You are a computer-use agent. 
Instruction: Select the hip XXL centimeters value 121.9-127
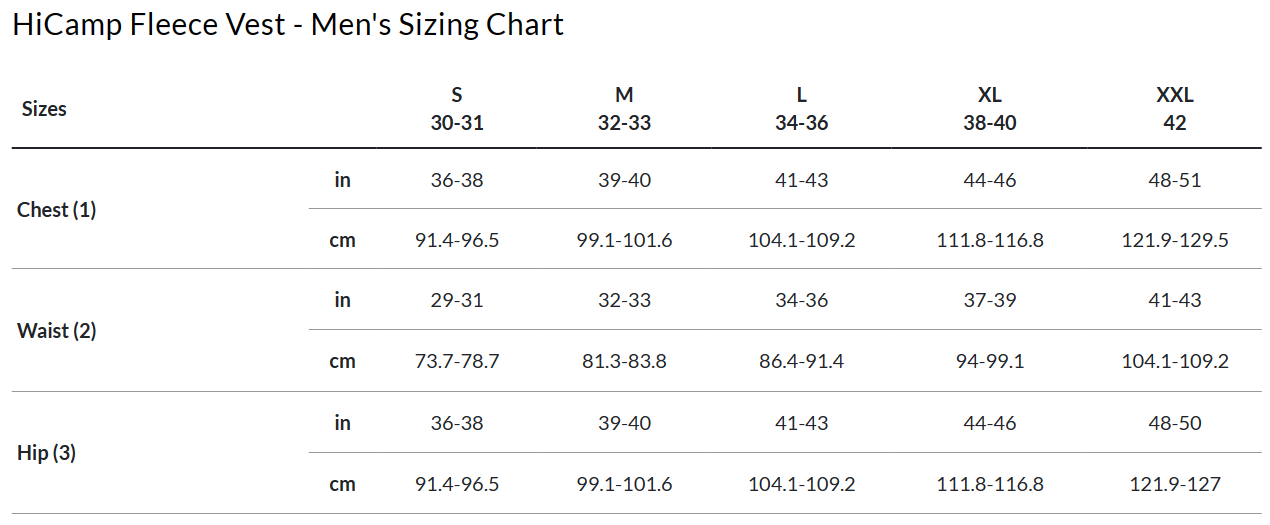click(1175, 484)
